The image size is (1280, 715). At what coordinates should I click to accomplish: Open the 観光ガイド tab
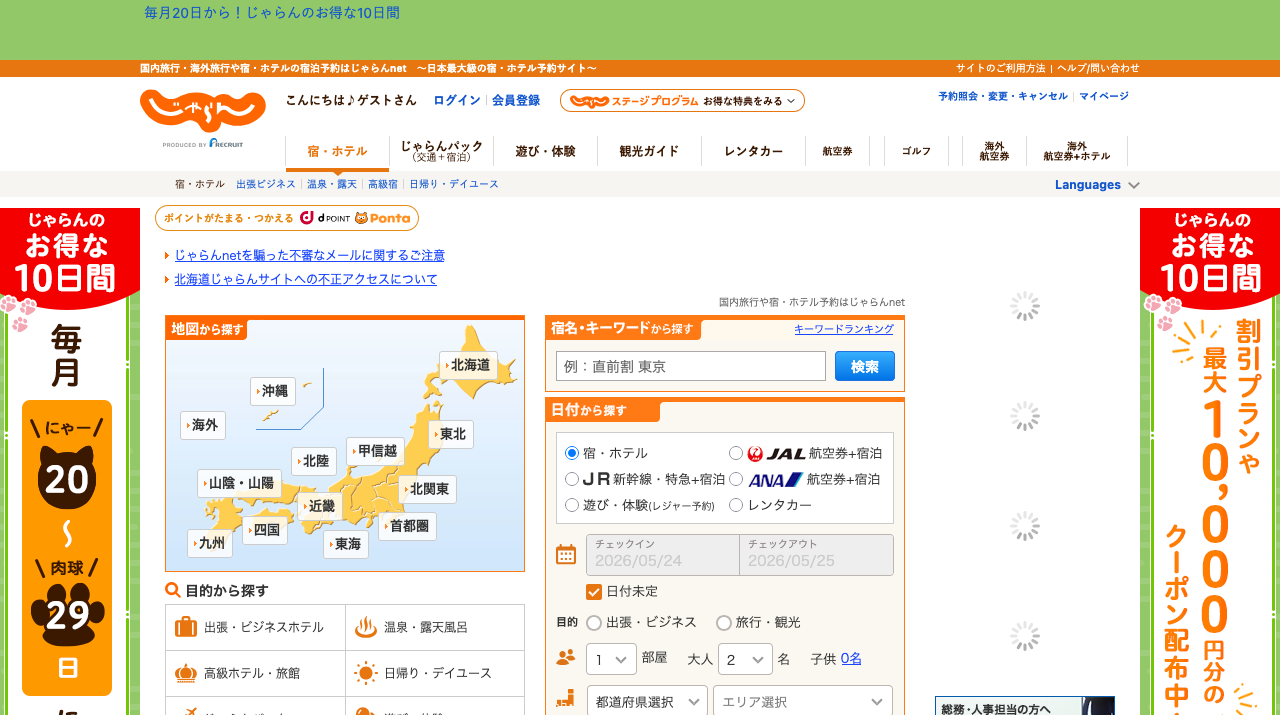(649, 151)
